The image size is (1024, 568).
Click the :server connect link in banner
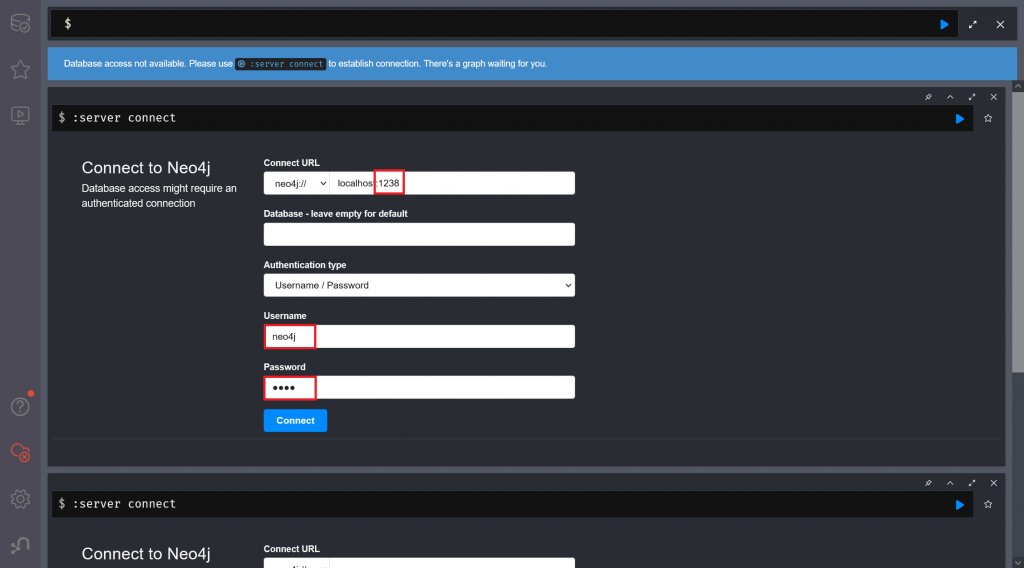[x=281, y=64]
